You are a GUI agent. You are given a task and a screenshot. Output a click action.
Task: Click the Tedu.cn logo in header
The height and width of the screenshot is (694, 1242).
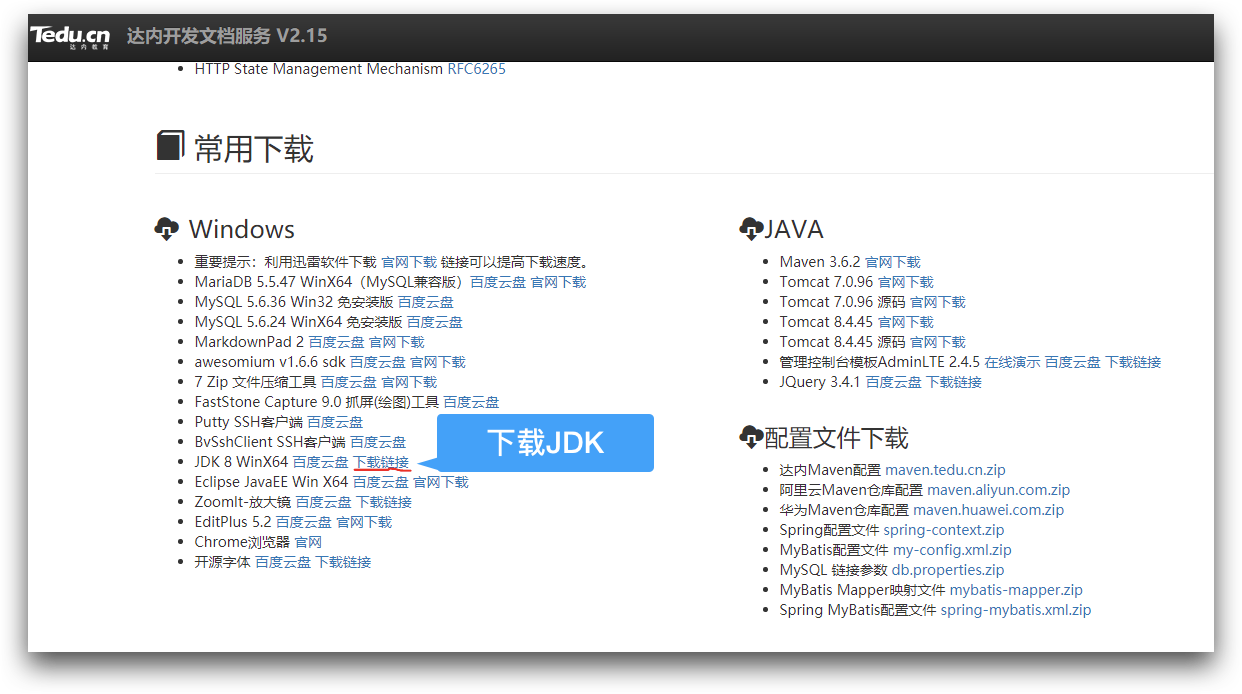(x=69, y=37)
